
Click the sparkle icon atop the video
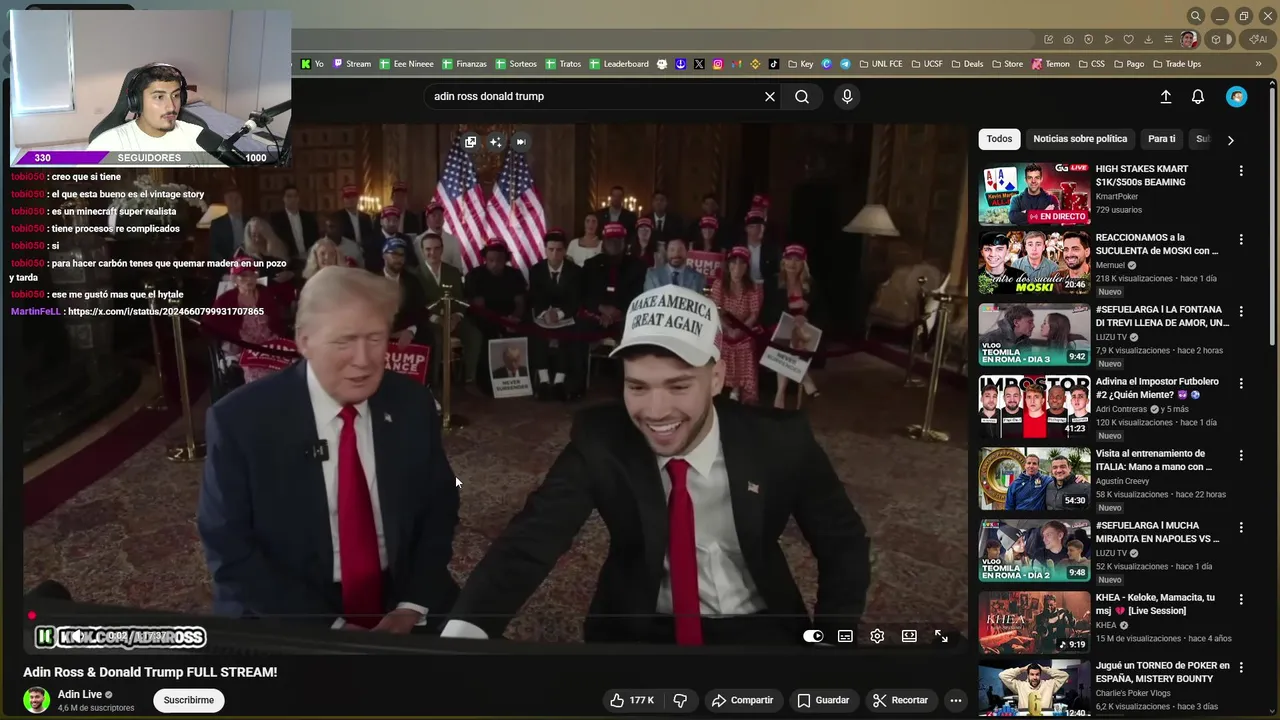tap(495, 142)
